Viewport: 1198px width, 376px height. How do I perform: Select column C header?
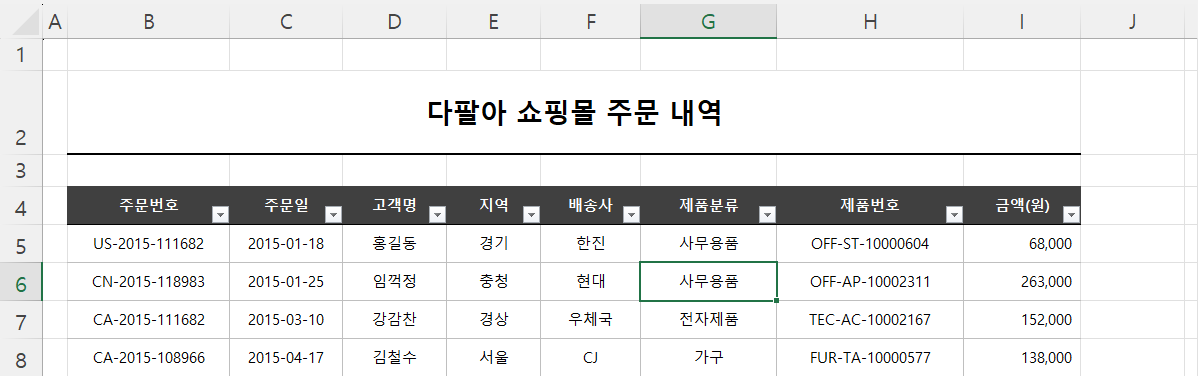click(x=286, y=22)
